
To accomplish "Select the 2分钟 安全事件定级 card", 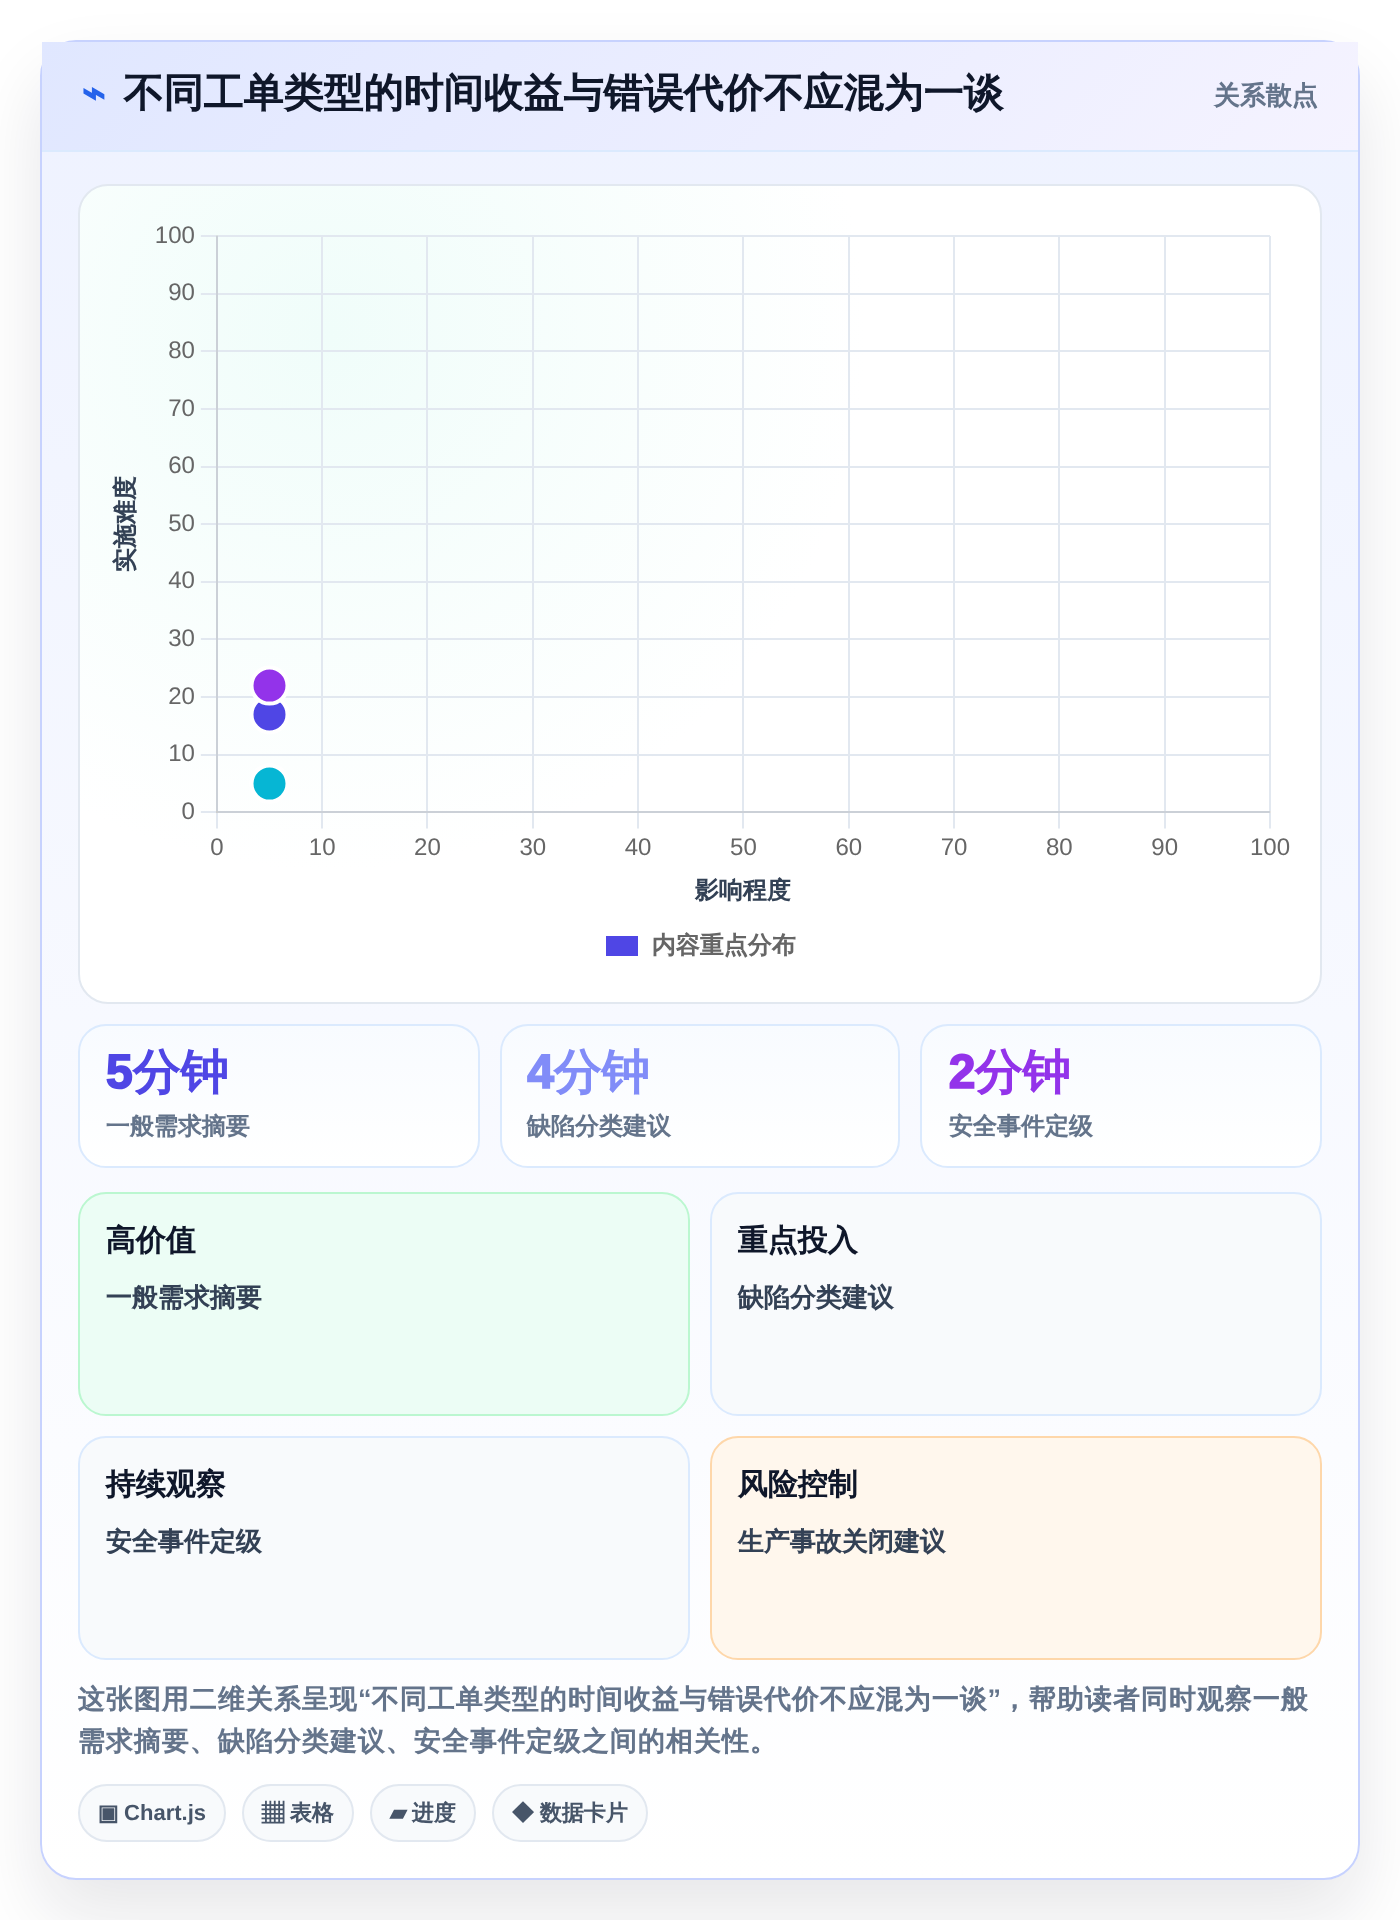I will tap(1121, 1096).
